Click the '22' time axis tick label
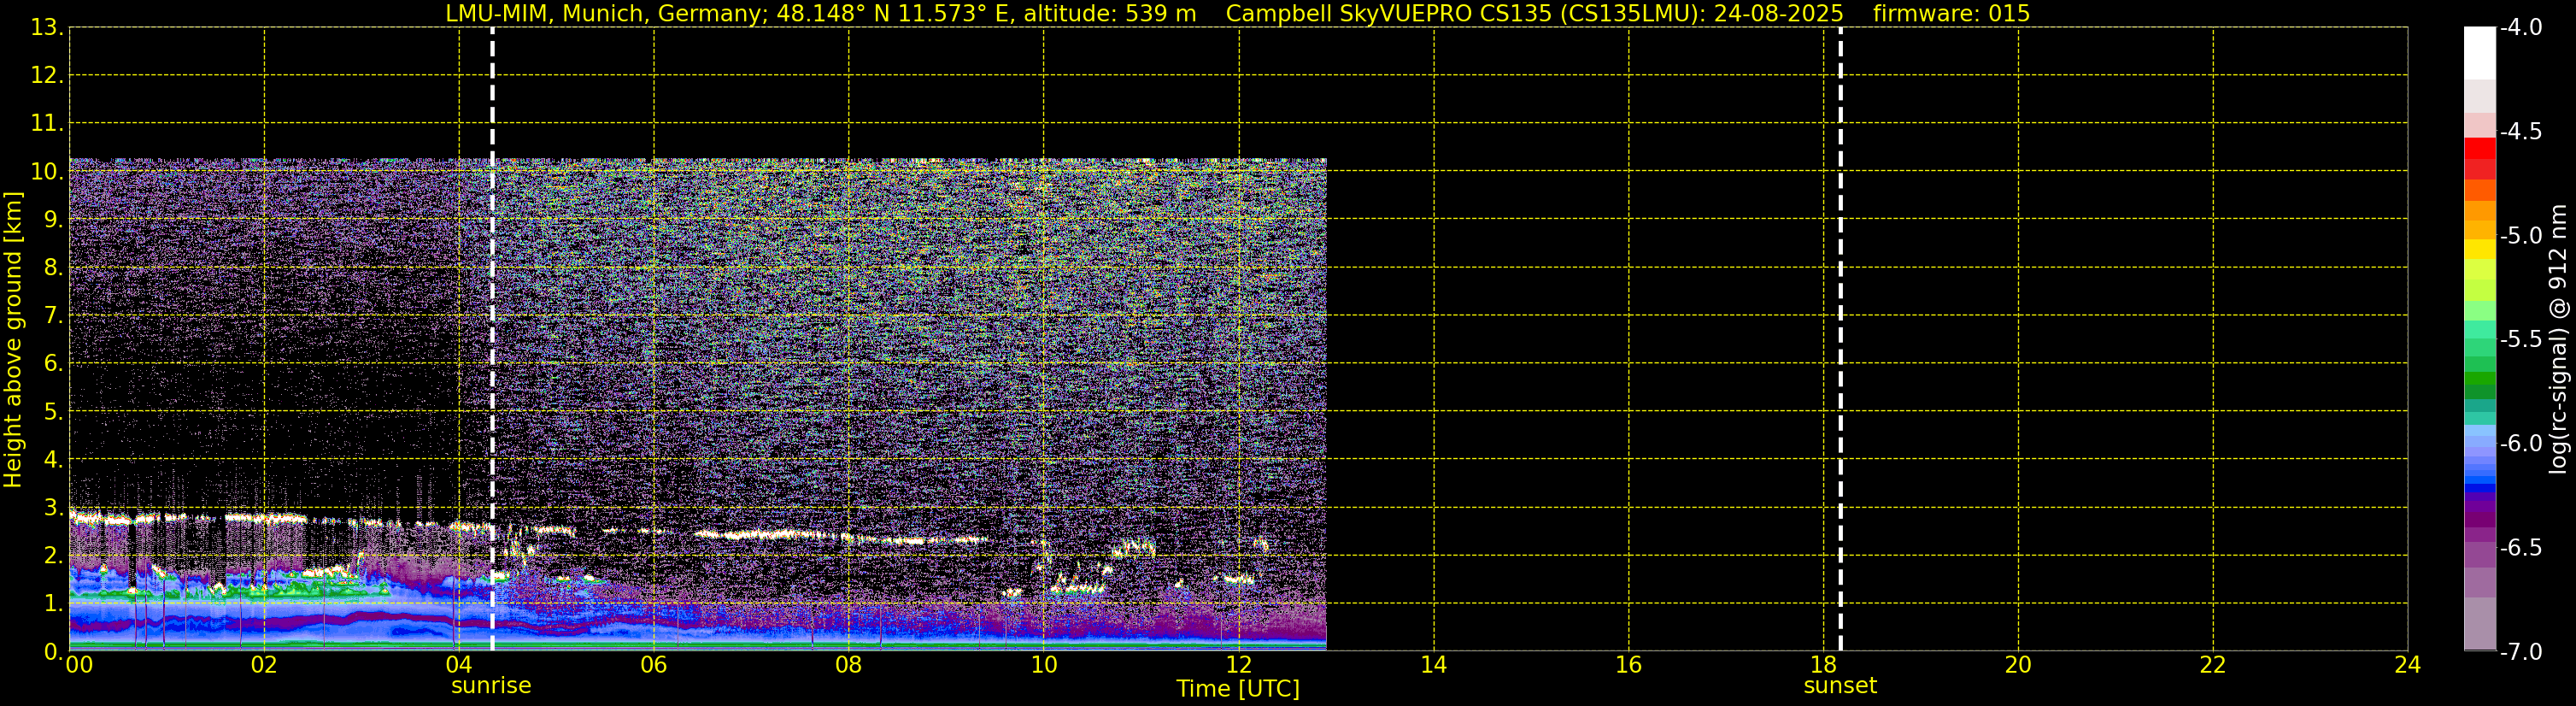The image size is (2576, 706). [x=2213, y=666]
